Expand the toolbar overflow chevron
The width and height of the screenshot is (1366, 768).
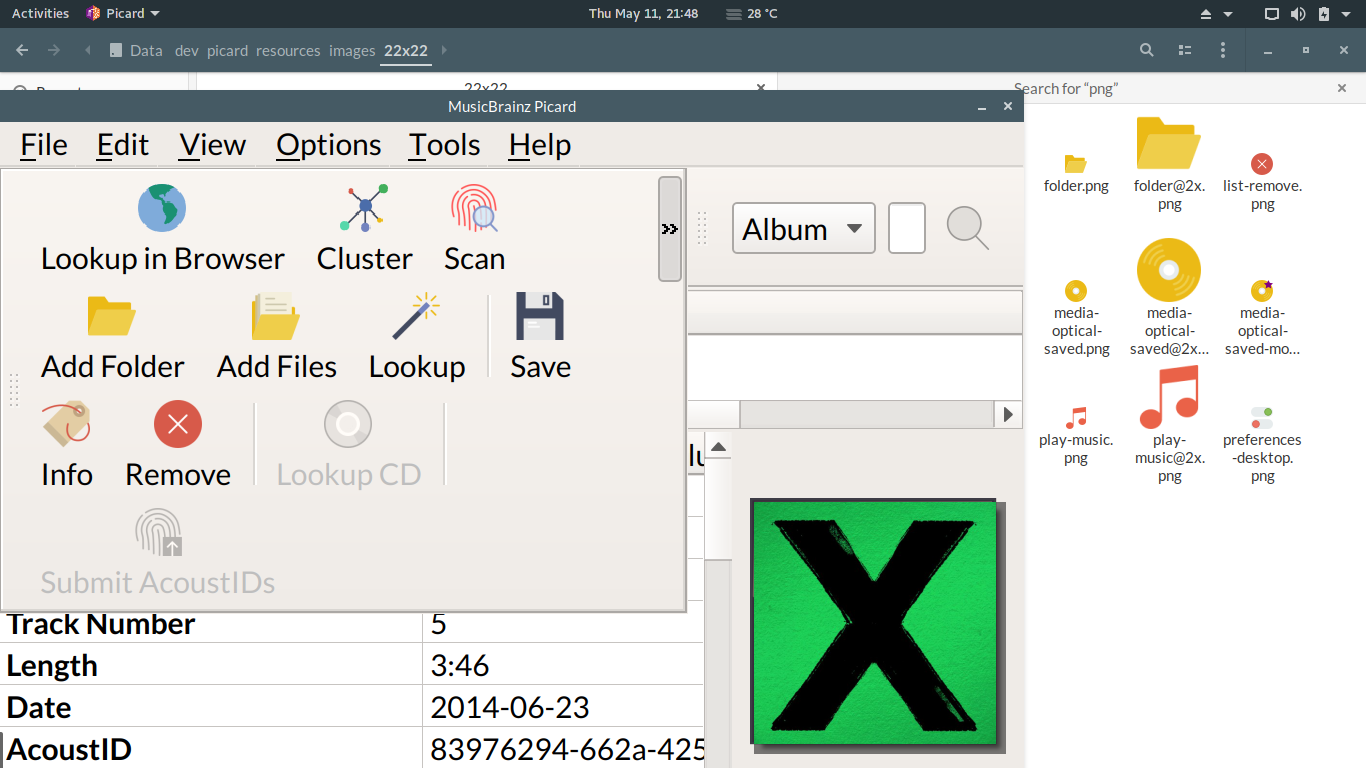[x=670, y=229]
